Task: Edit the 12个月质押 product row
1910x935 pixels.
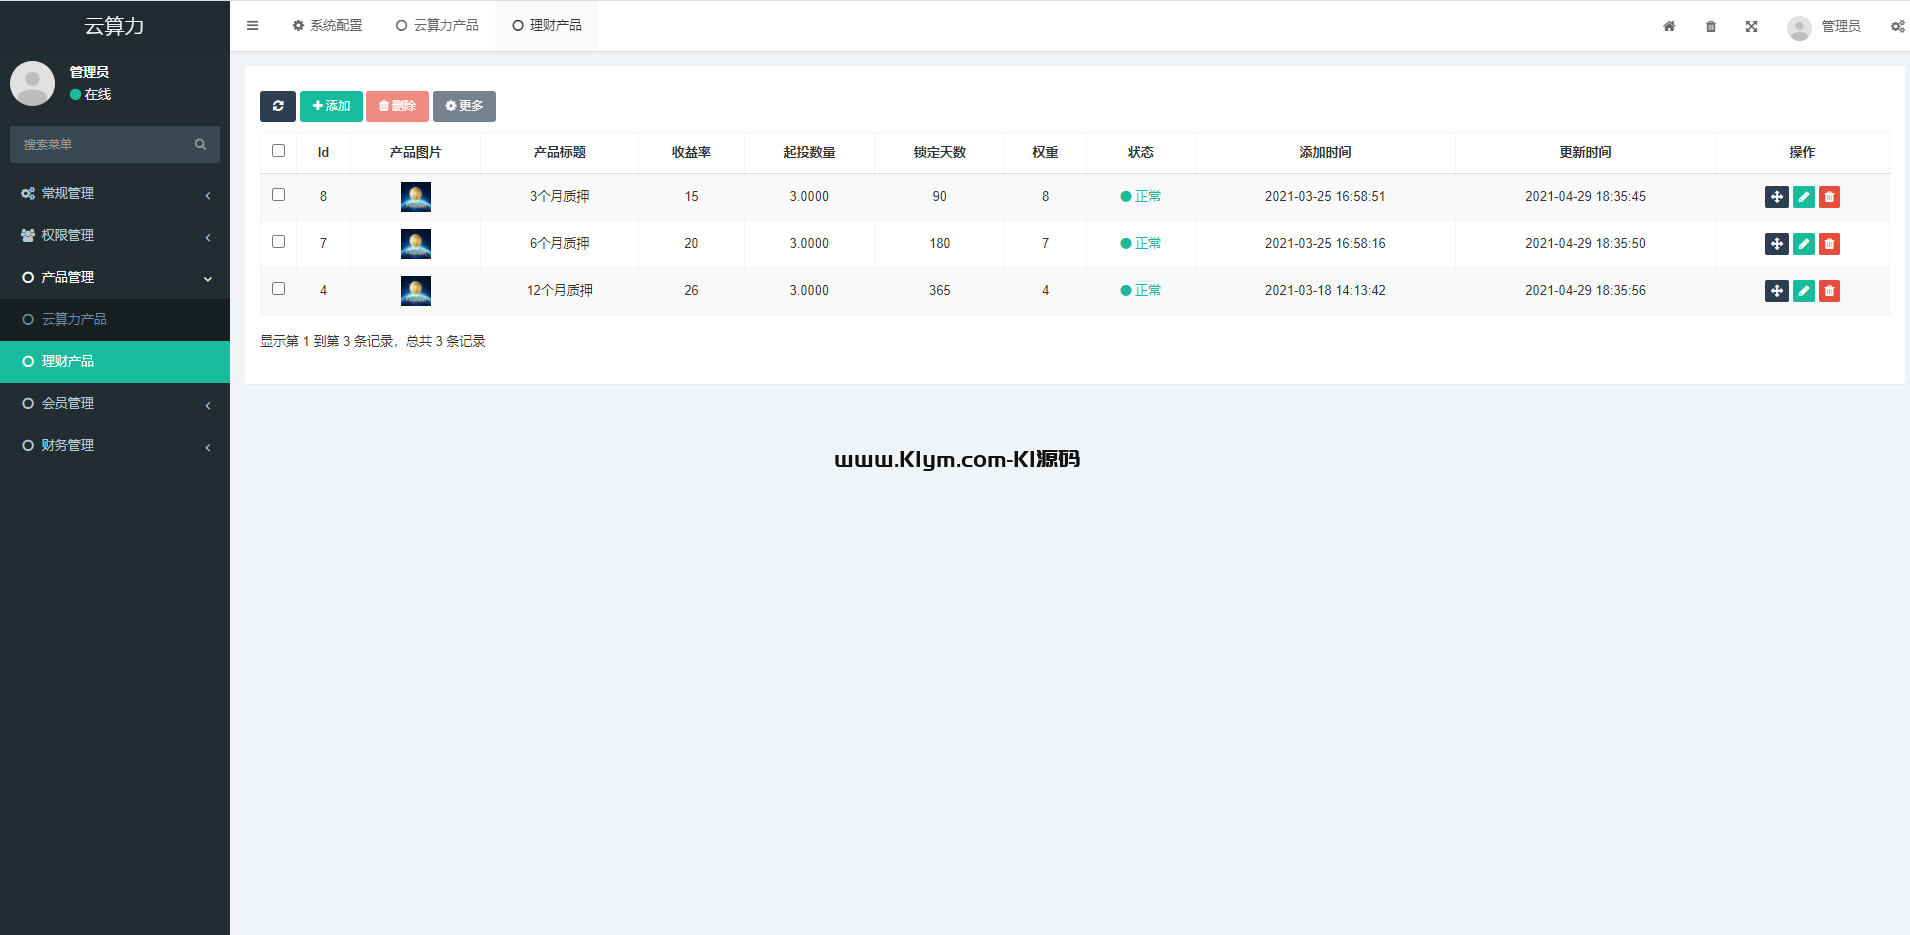Action: pos(1804,291)
